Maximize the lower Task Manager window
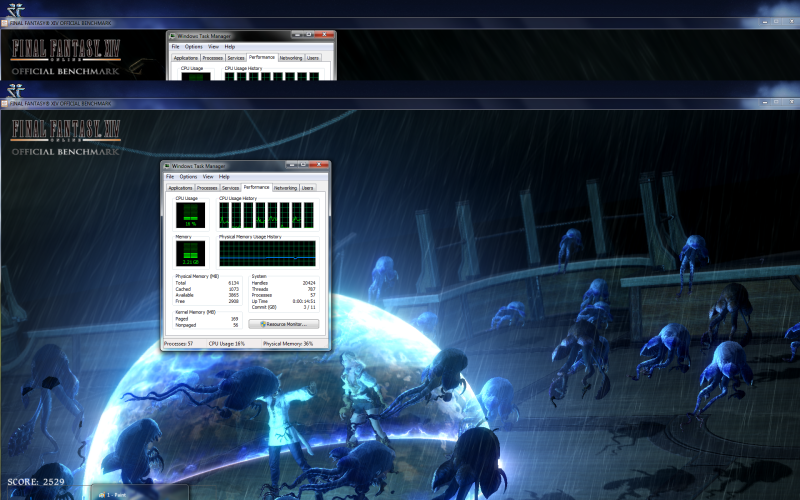The width and height of the screenshot is (800, 500). 303,164
